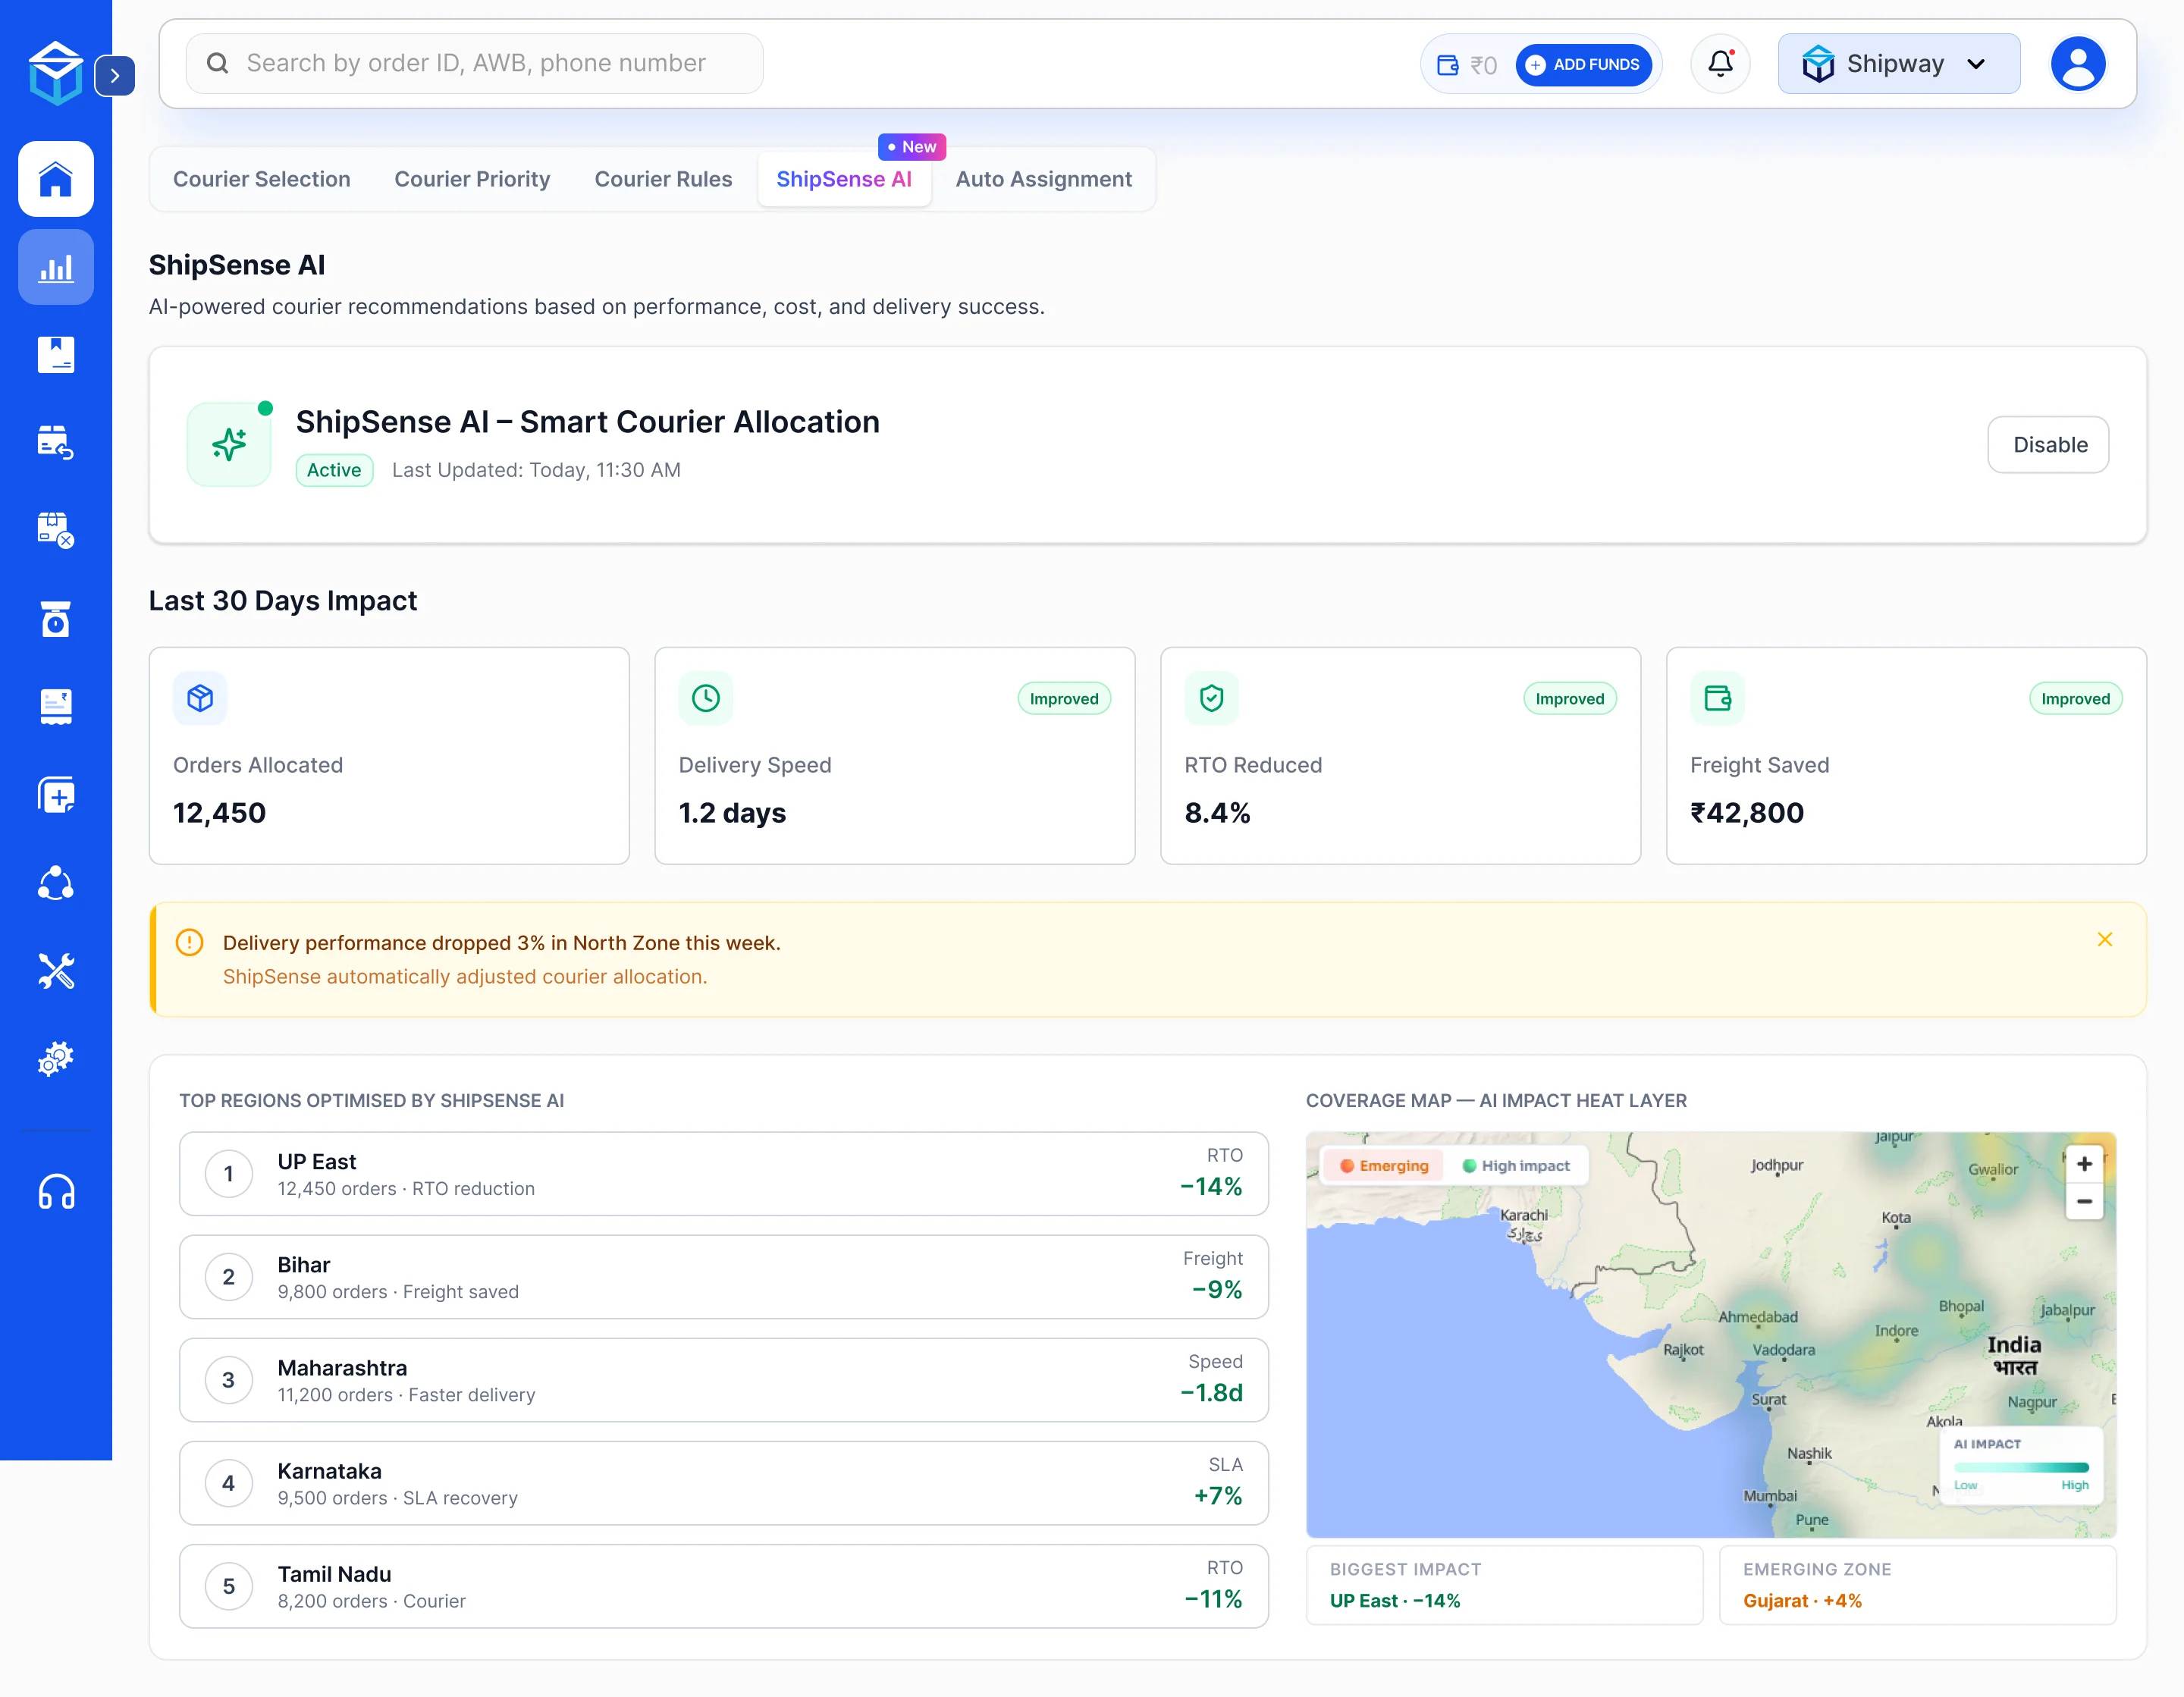Open the Home sidebar icon

tap(56, 180)
